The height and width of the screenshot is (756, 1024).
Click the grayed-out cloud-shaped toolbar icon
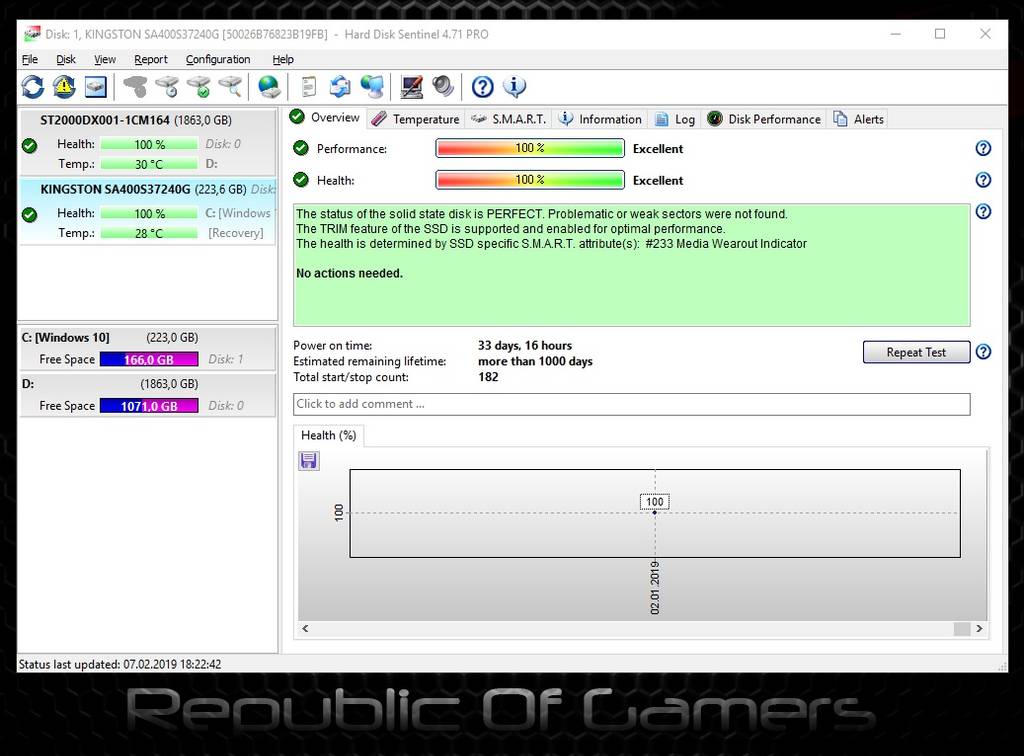[x=135, y=87]
